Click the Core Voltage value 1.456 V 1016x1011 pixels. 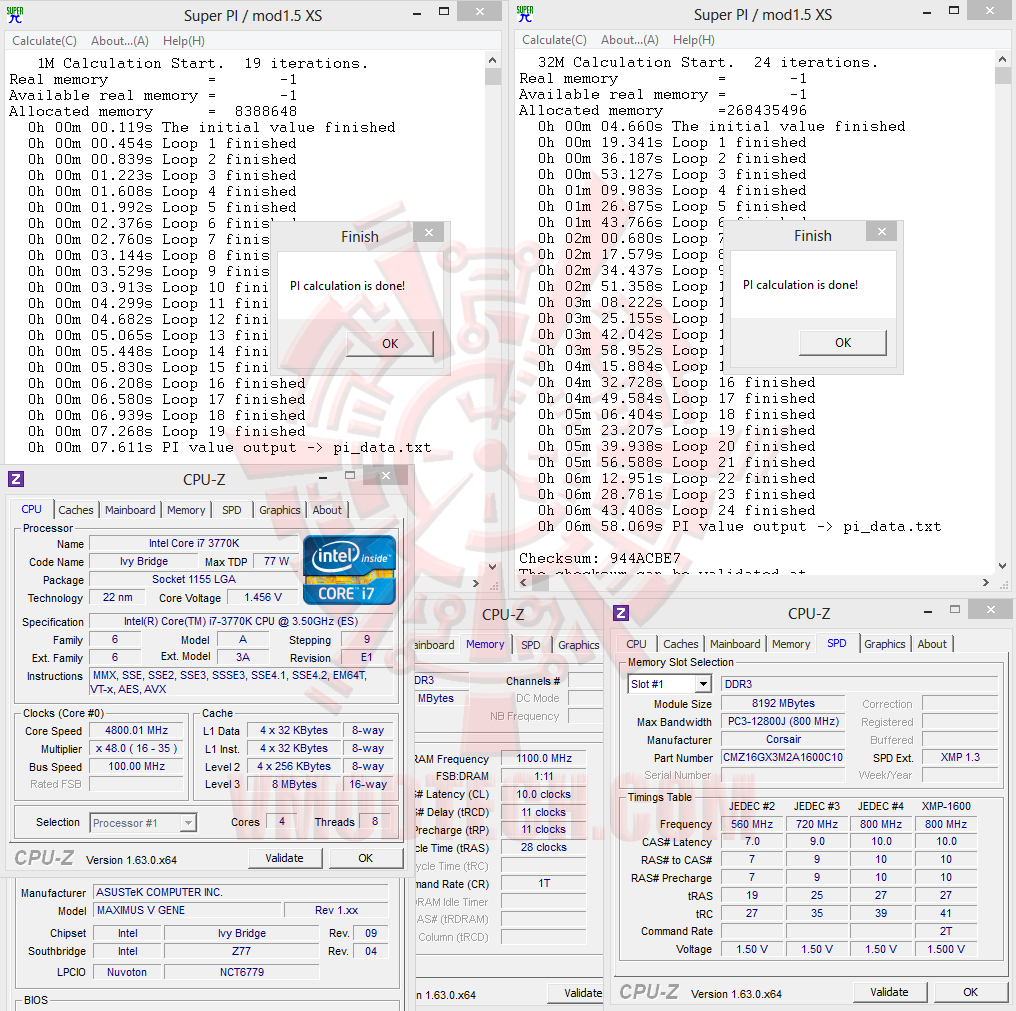click(263, 598)
